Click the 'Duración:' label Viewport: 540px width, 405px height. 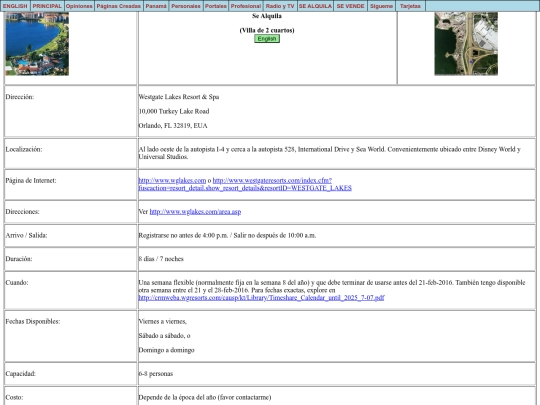(19, 259)
